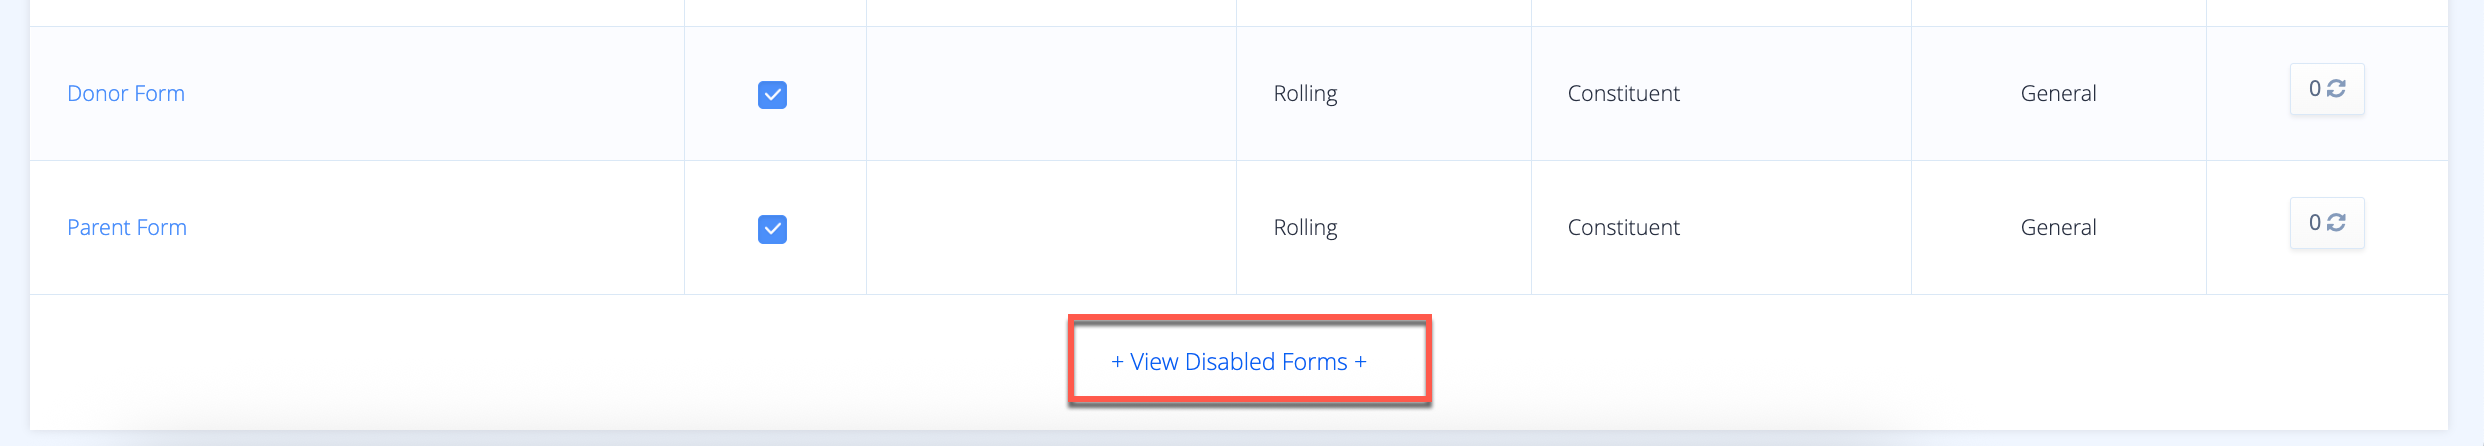Click the leading plus sign before View Disabled Forms
This screenshot has height=446, width=2484.
tap(1117, 362)
